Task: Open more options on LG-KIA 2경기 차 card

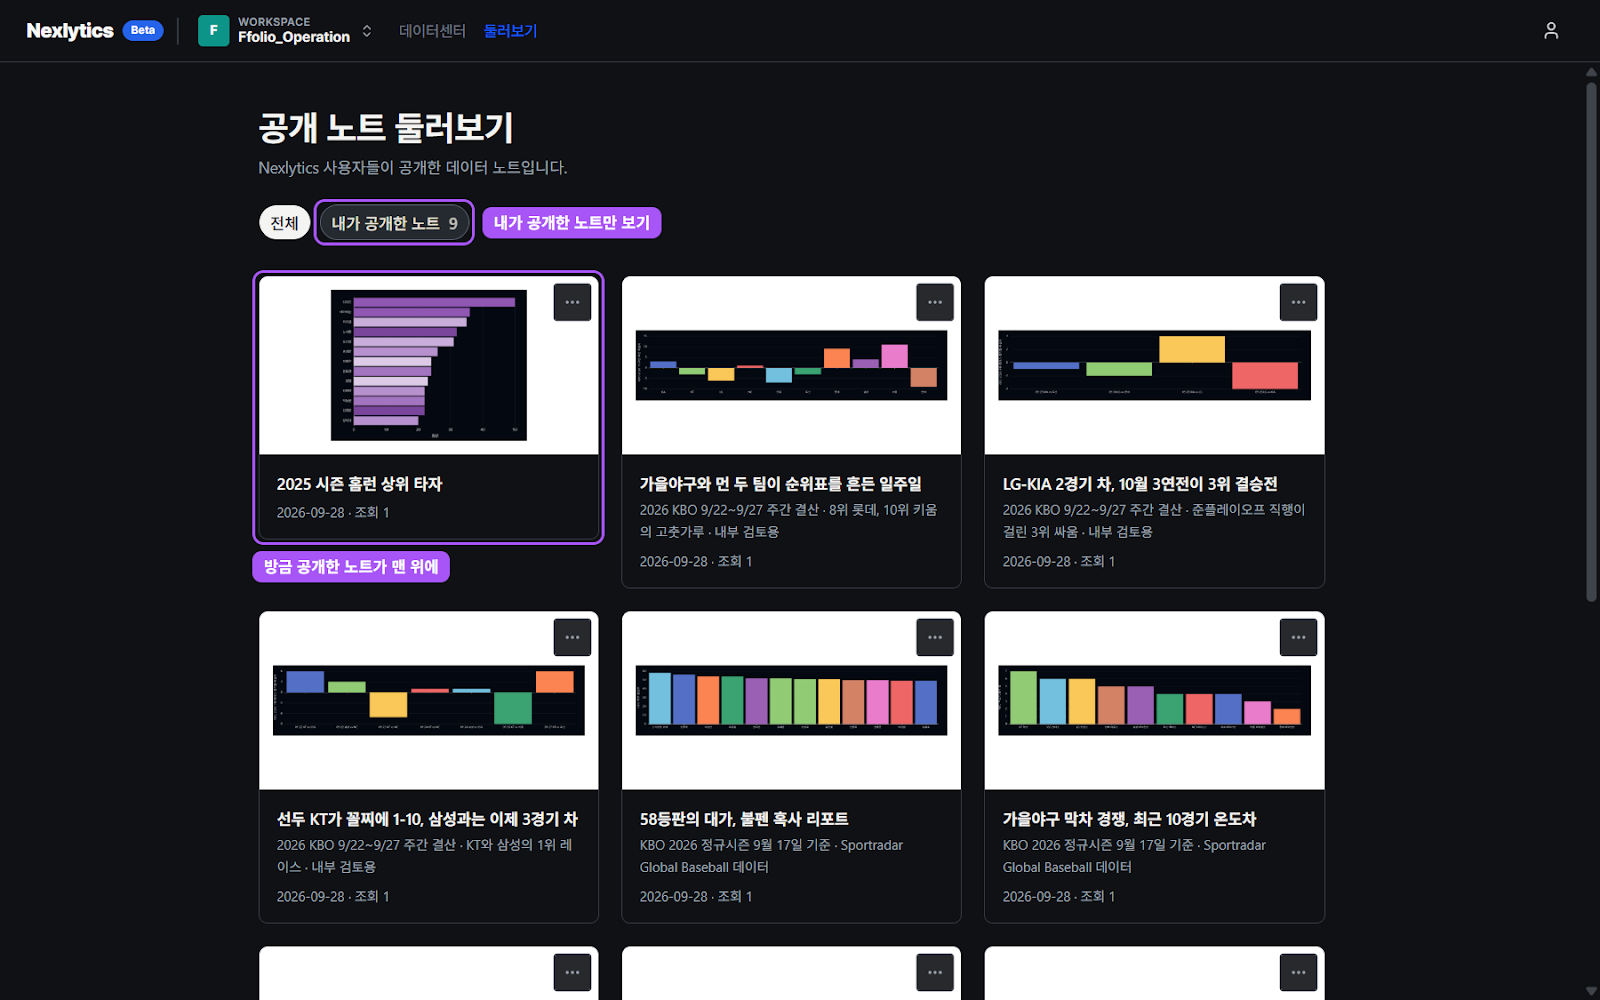Action: (1298, 302)
